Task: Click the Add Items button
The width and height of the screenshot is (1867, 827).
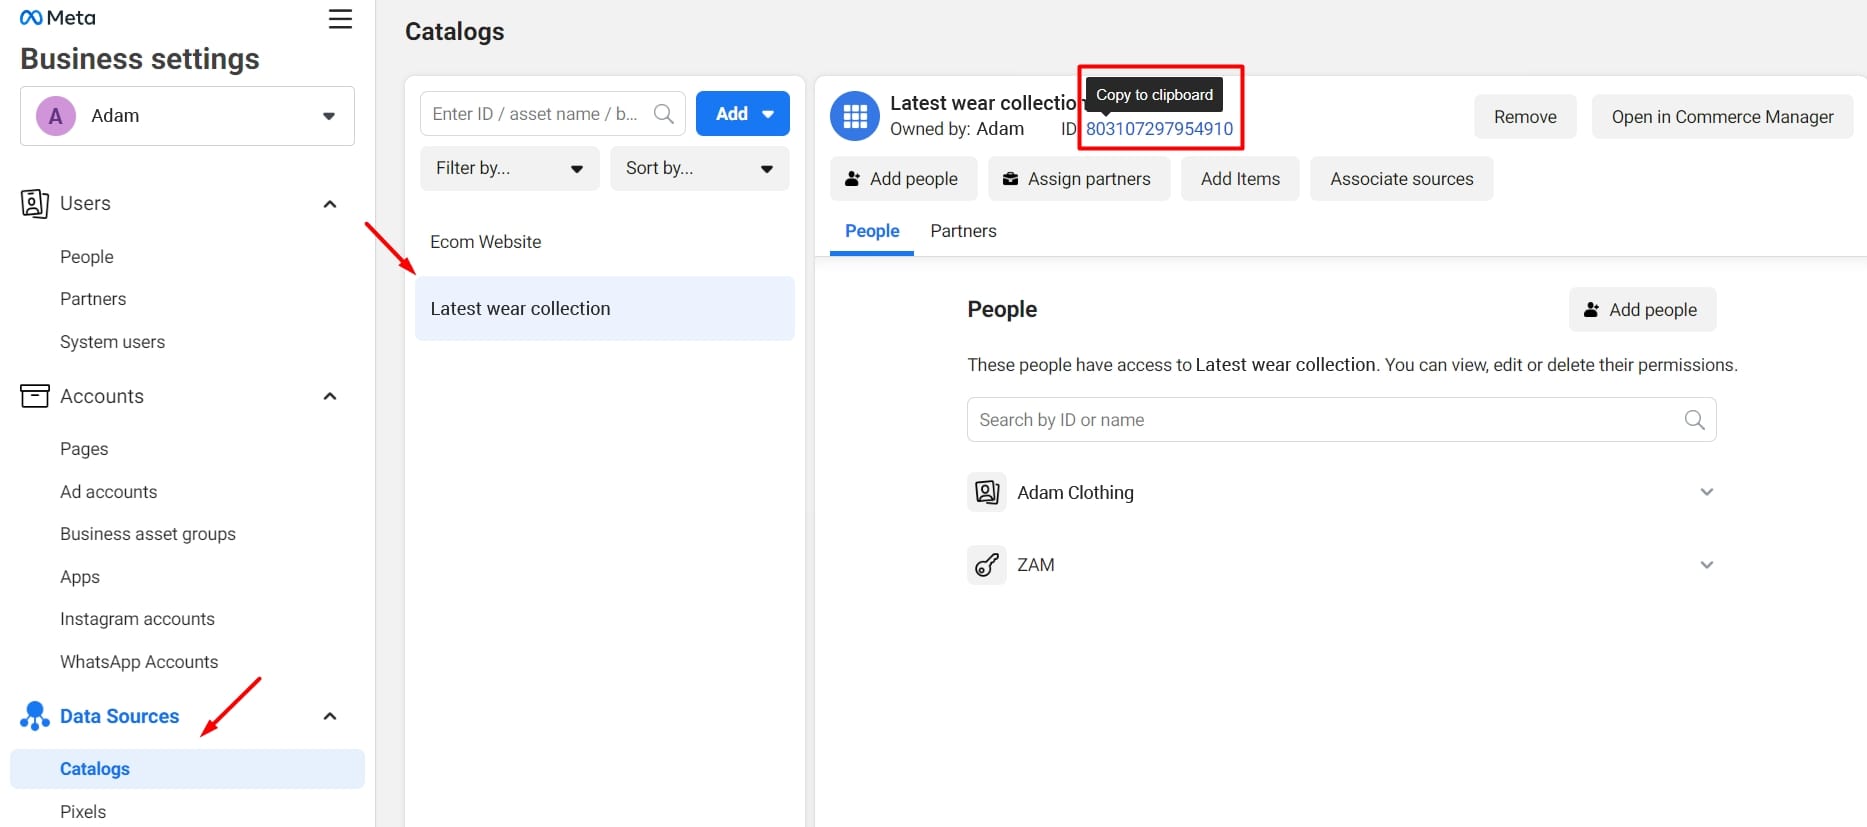Action: [1240, 179]
